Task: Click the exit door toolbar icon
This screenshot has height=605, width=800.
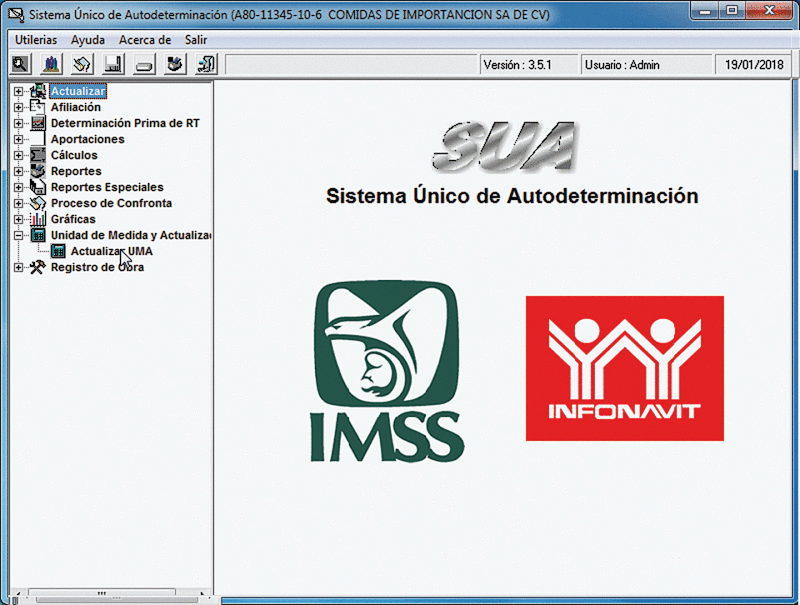Action: [206, 64]
